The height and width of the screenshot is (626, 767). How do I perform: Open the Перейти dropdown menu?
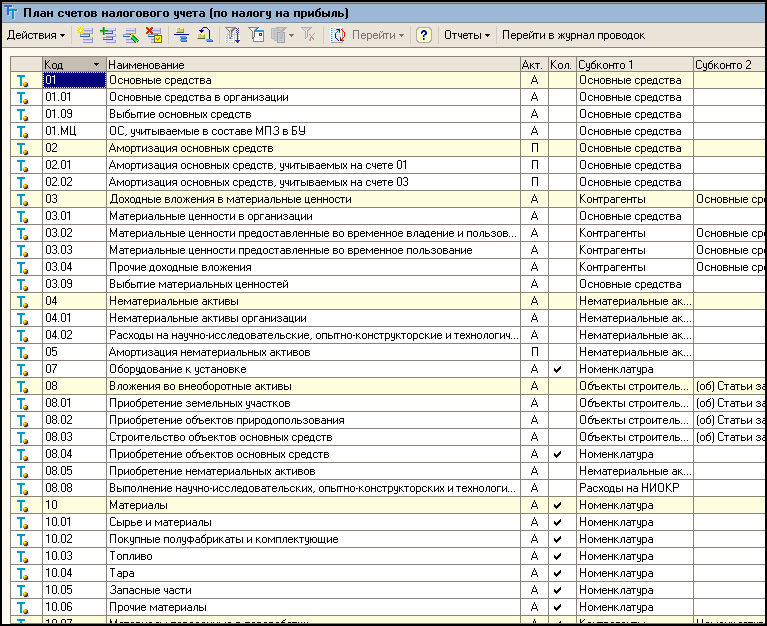[378, 35]
